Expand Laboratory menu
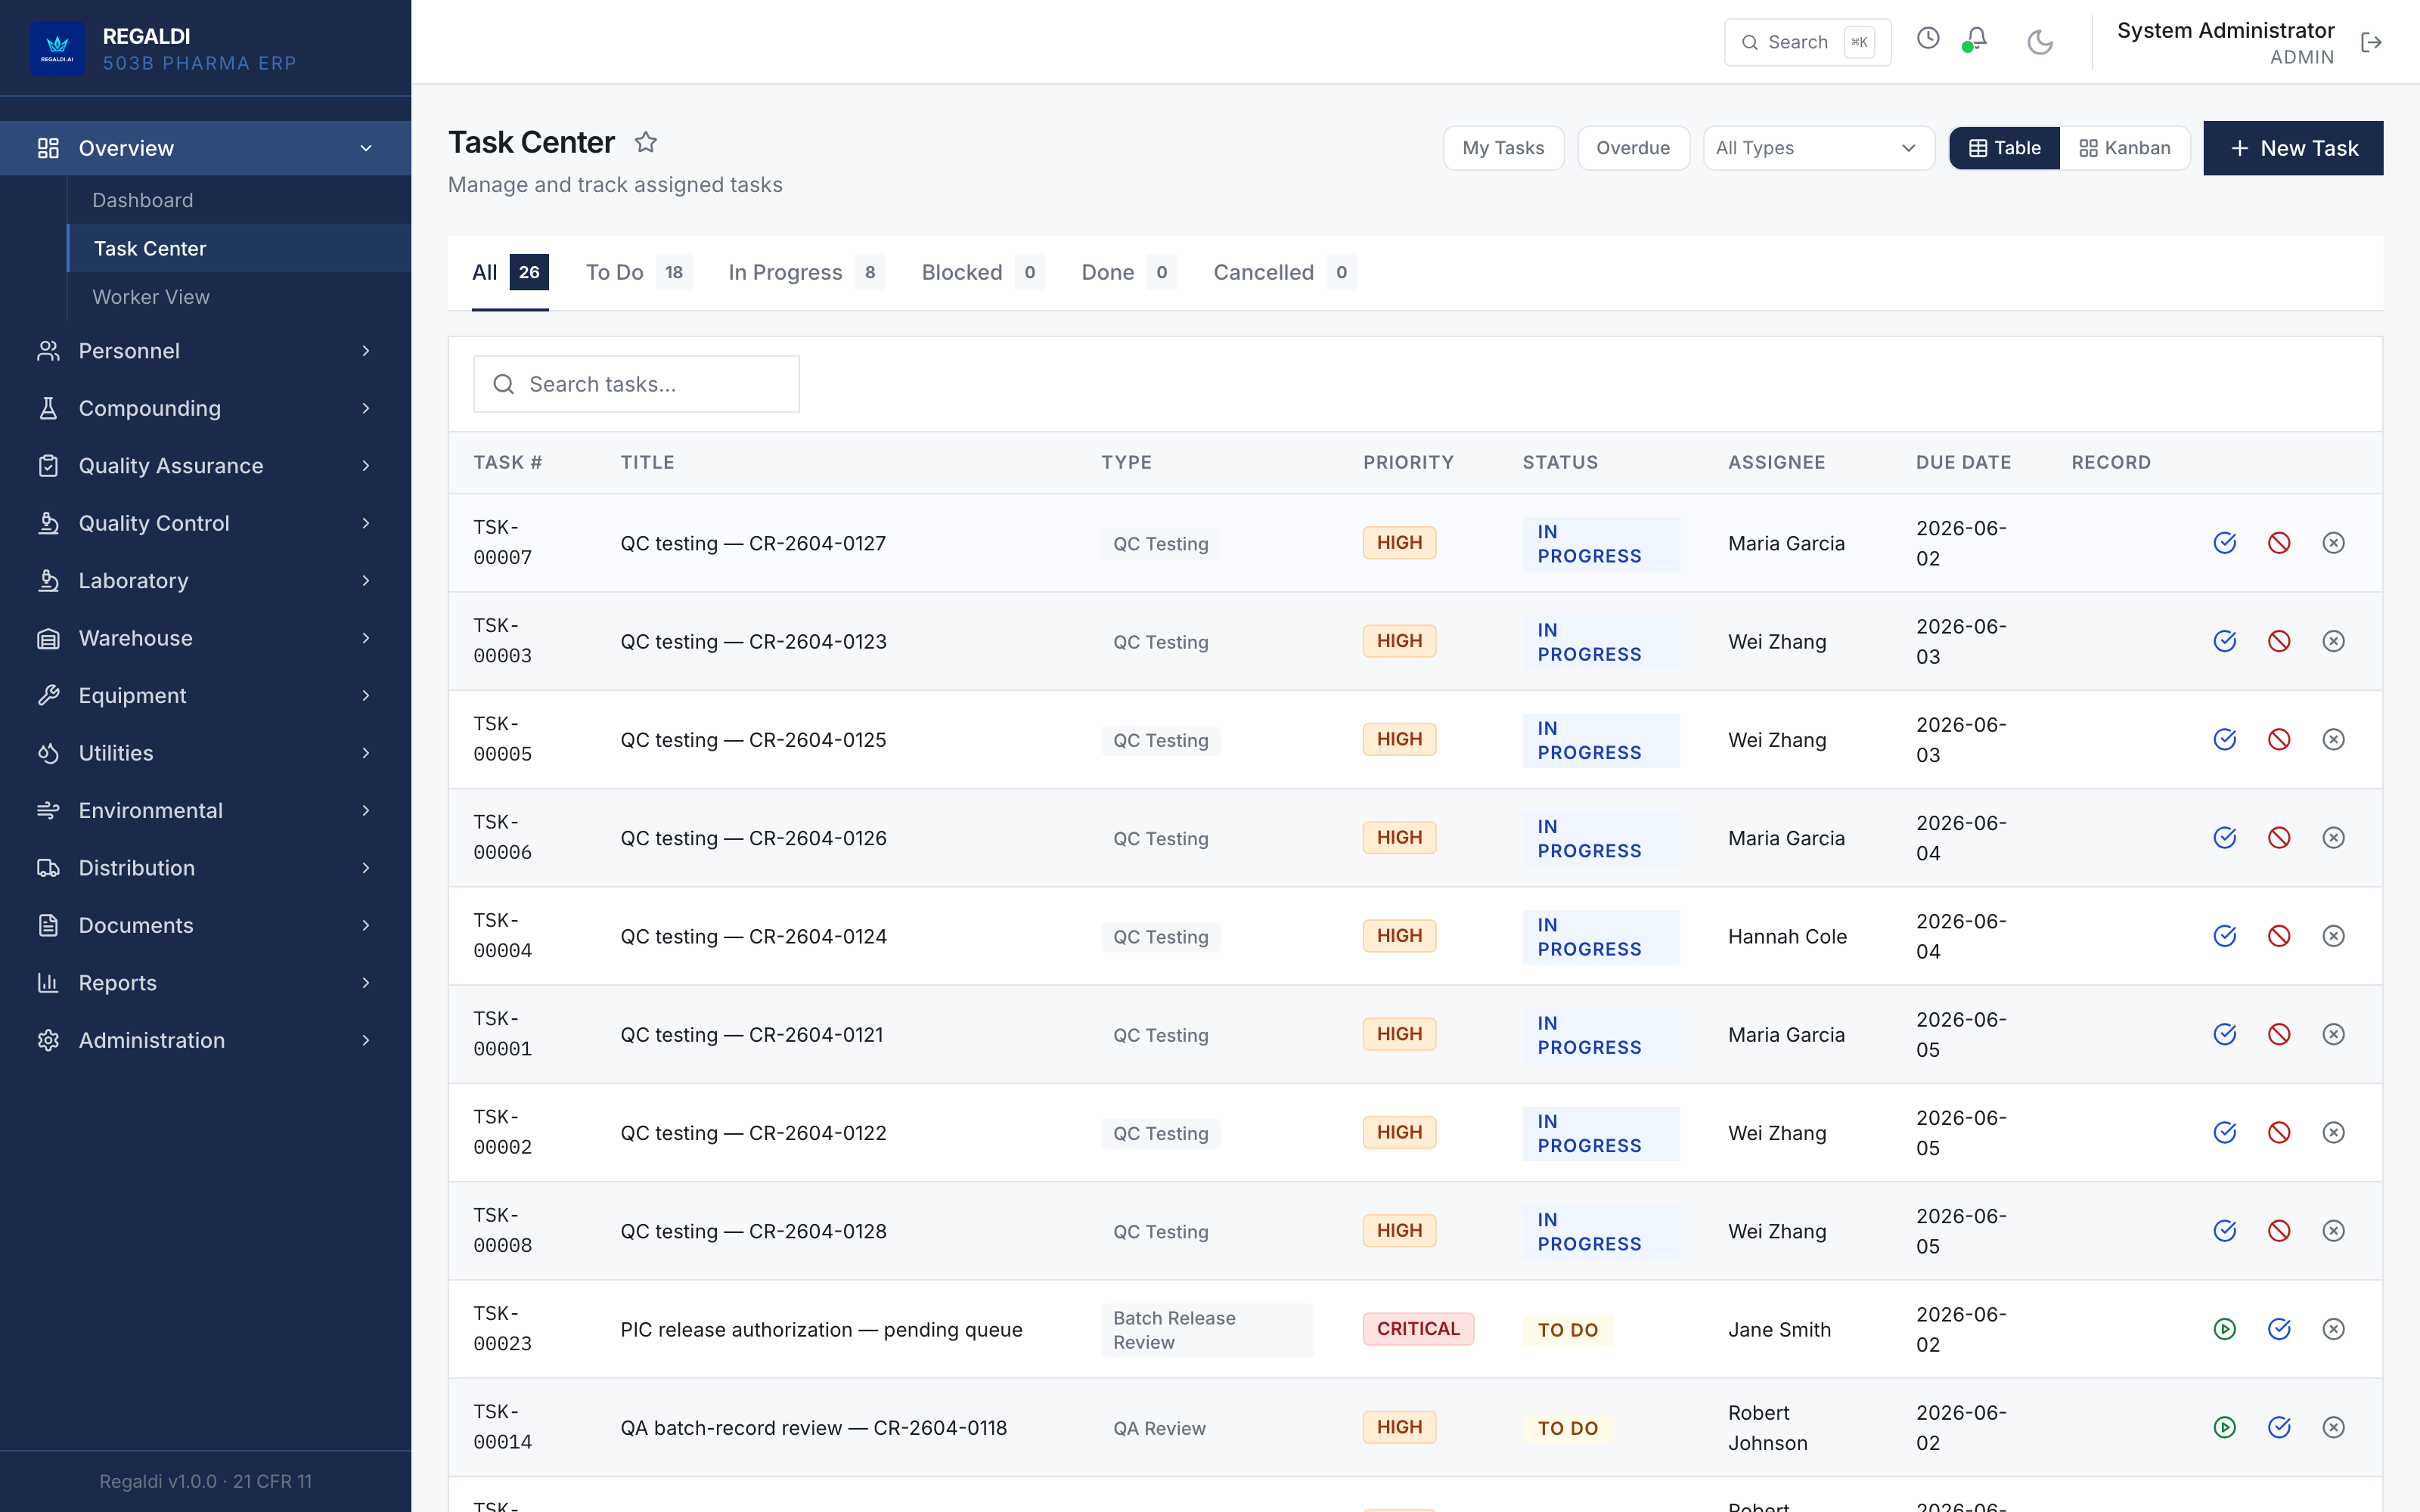Screen dimensions: 2420x1512 coord(205,581)
